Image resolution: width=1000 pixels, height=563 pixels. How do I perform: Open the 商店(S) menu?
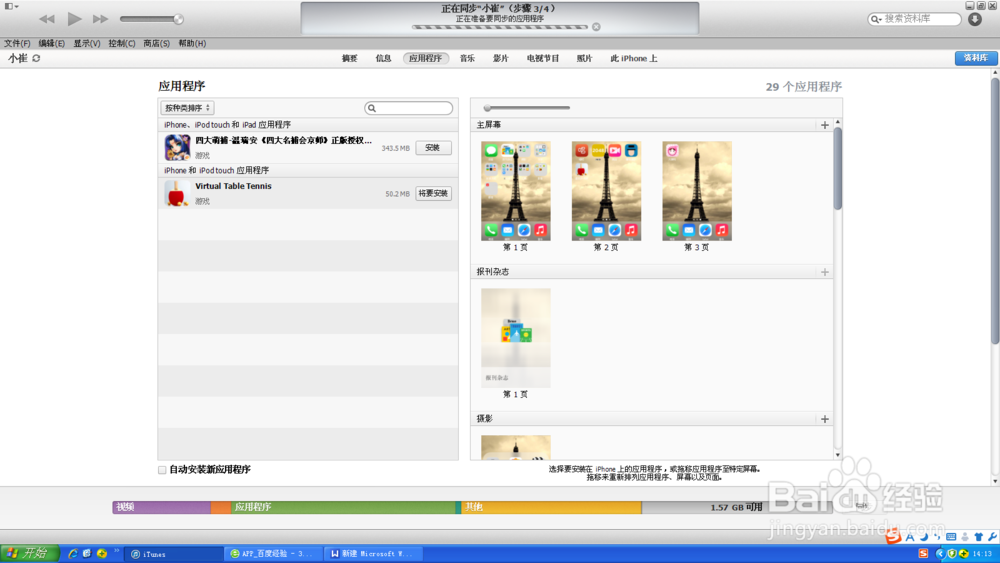tap(156, 43)
